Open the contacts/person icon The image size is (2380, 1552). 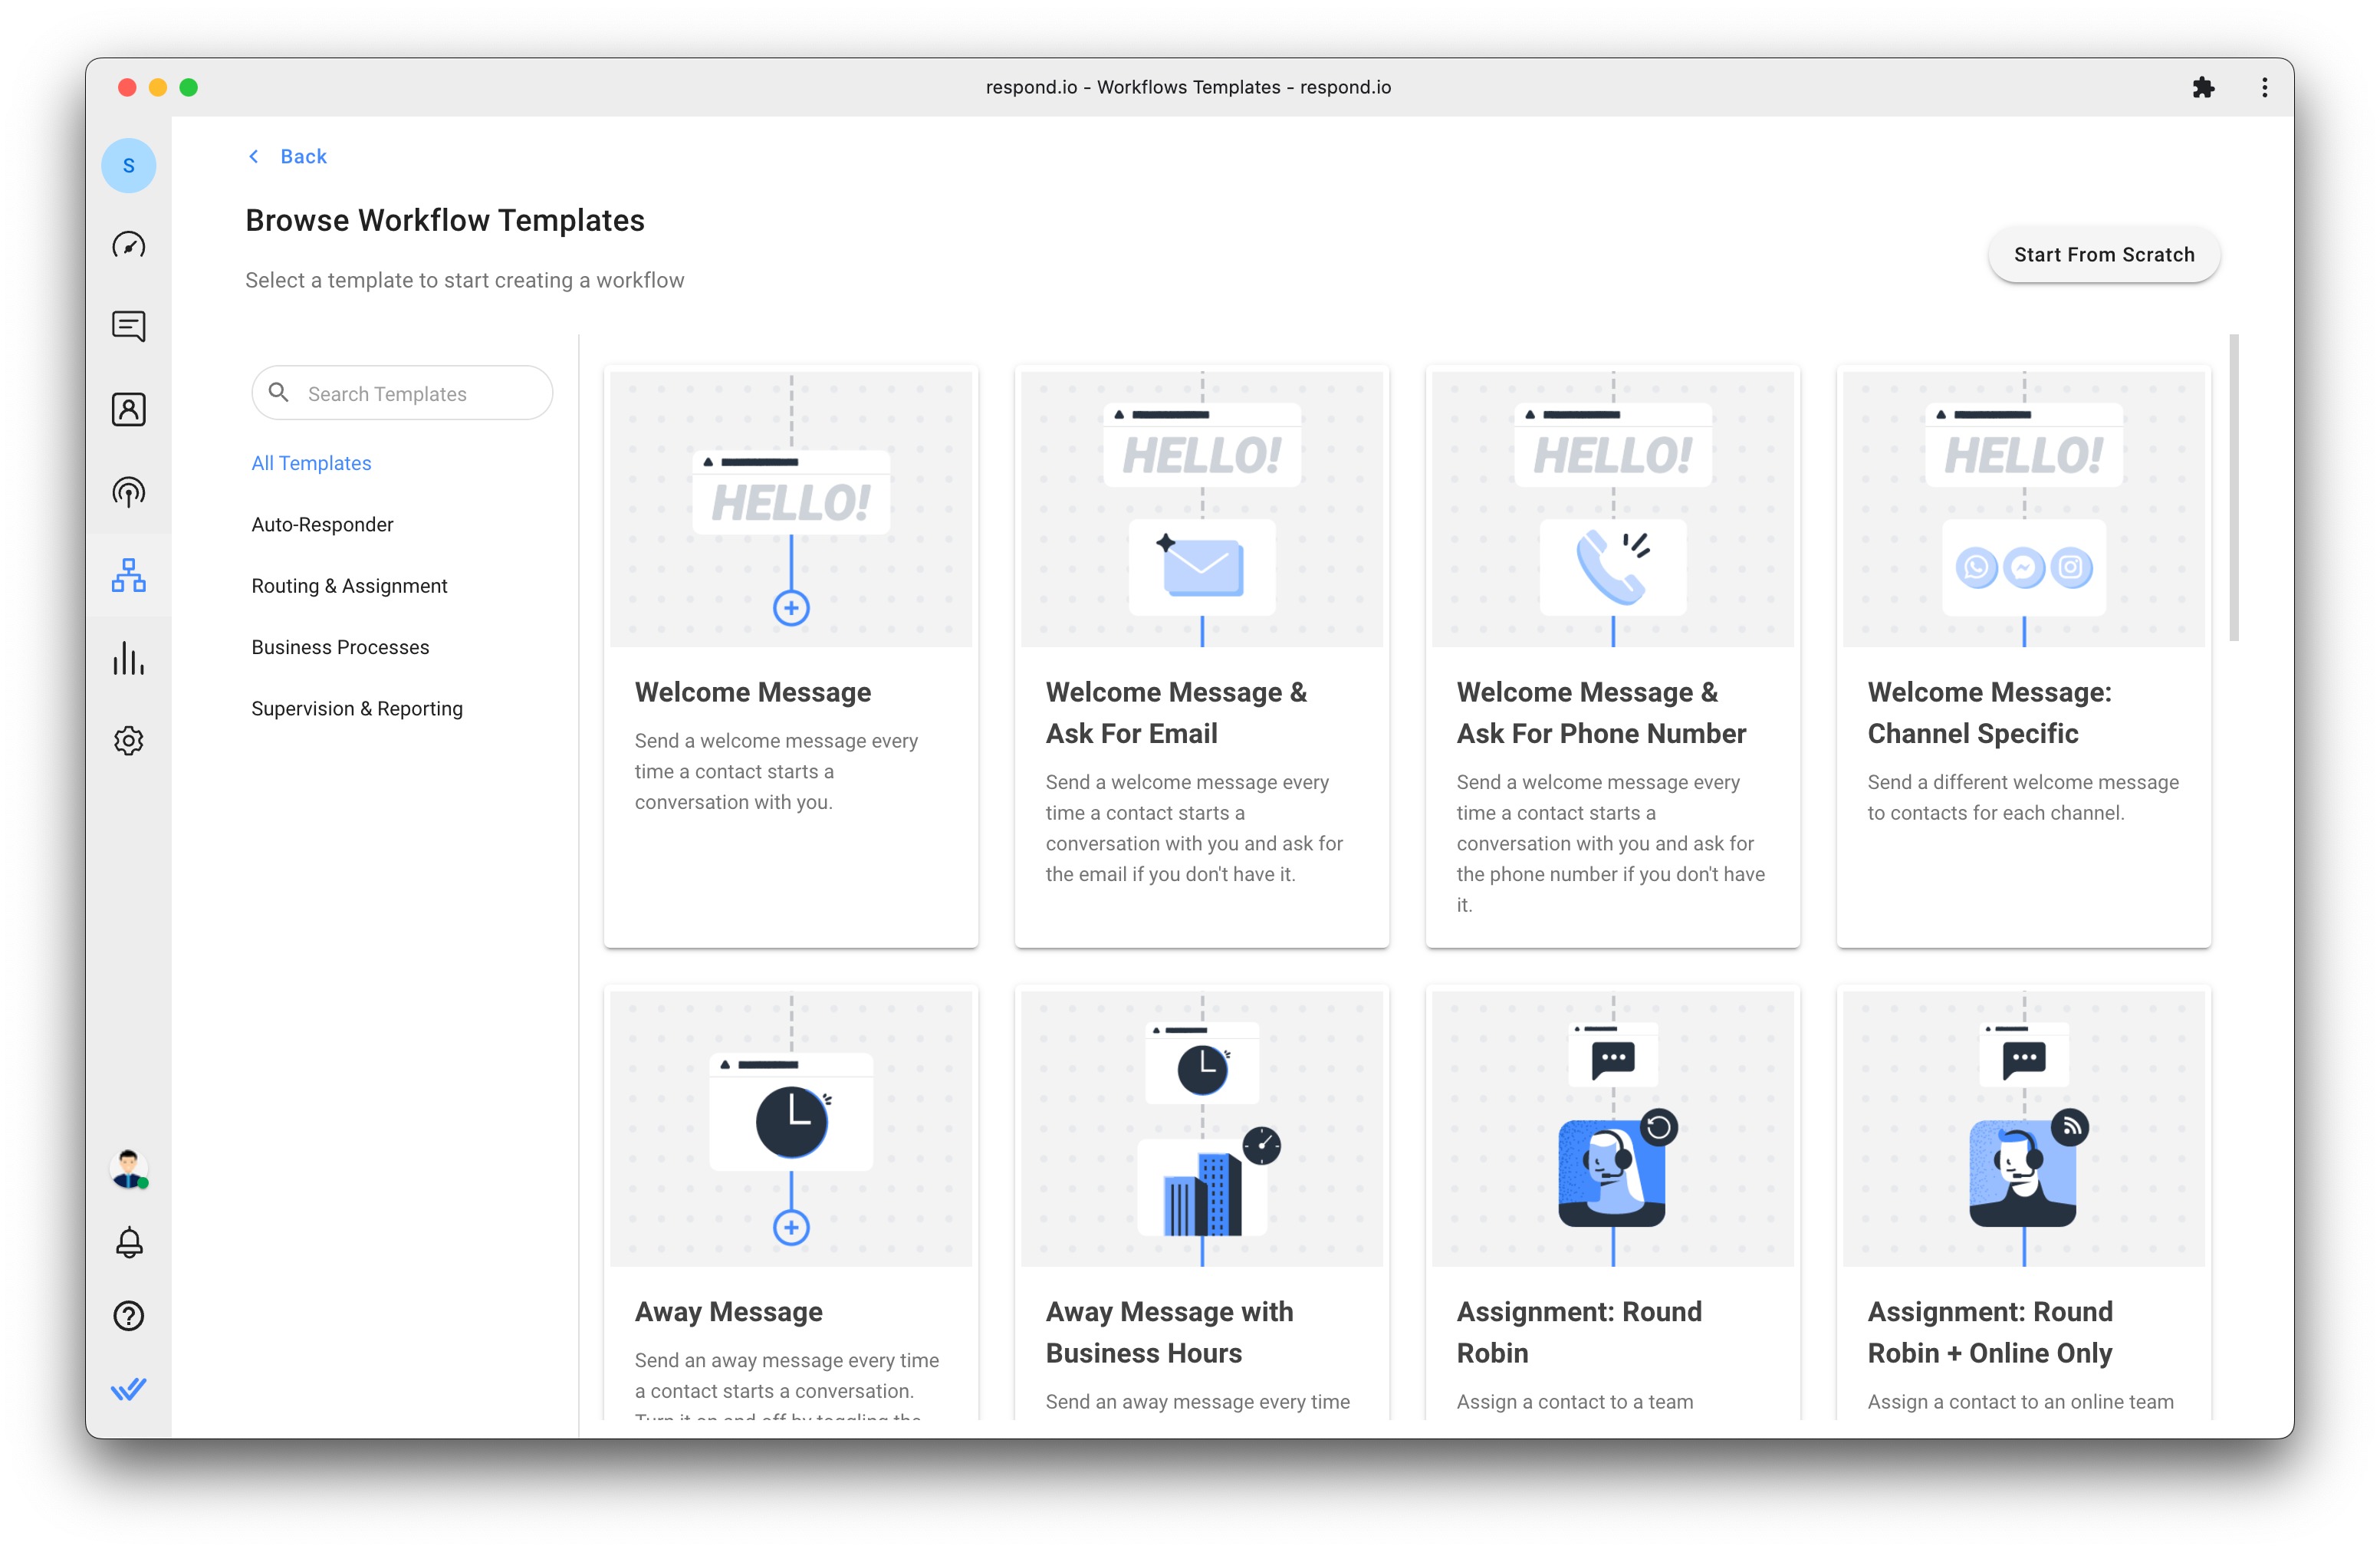130,409
